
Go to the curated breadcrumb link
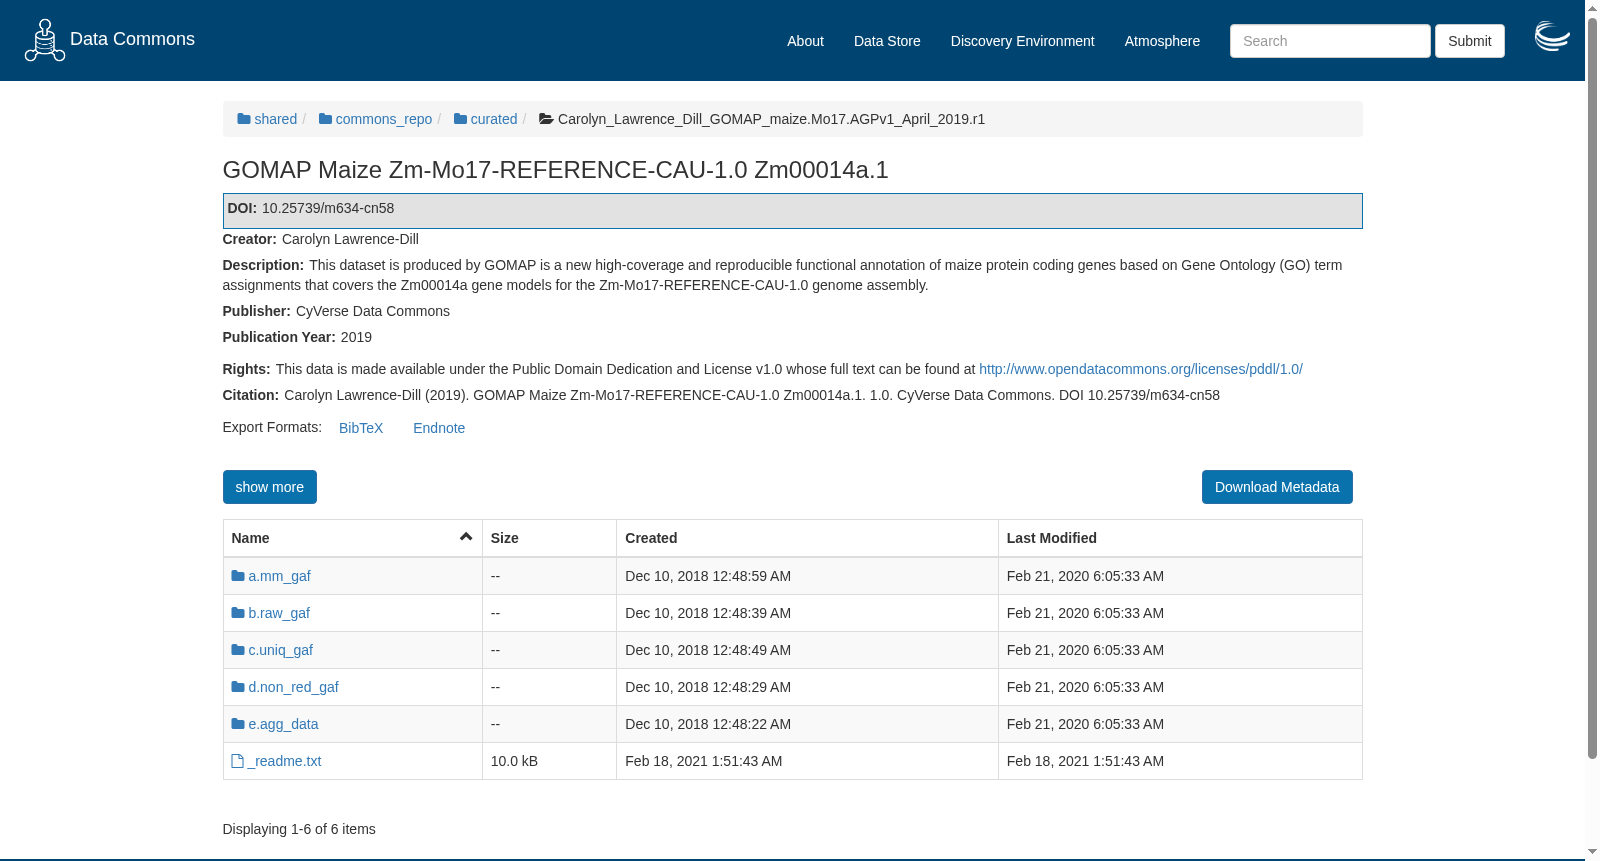(x=494, y=119)
